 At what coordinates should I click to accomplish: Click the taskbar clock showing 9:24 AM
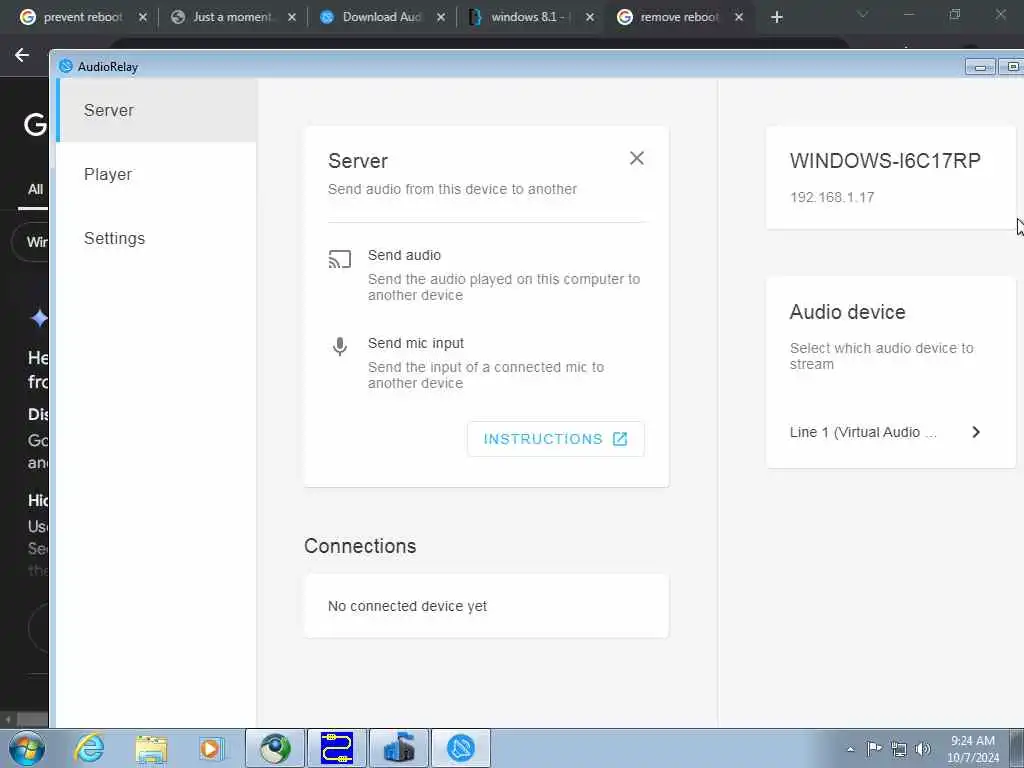click(973, 748)
